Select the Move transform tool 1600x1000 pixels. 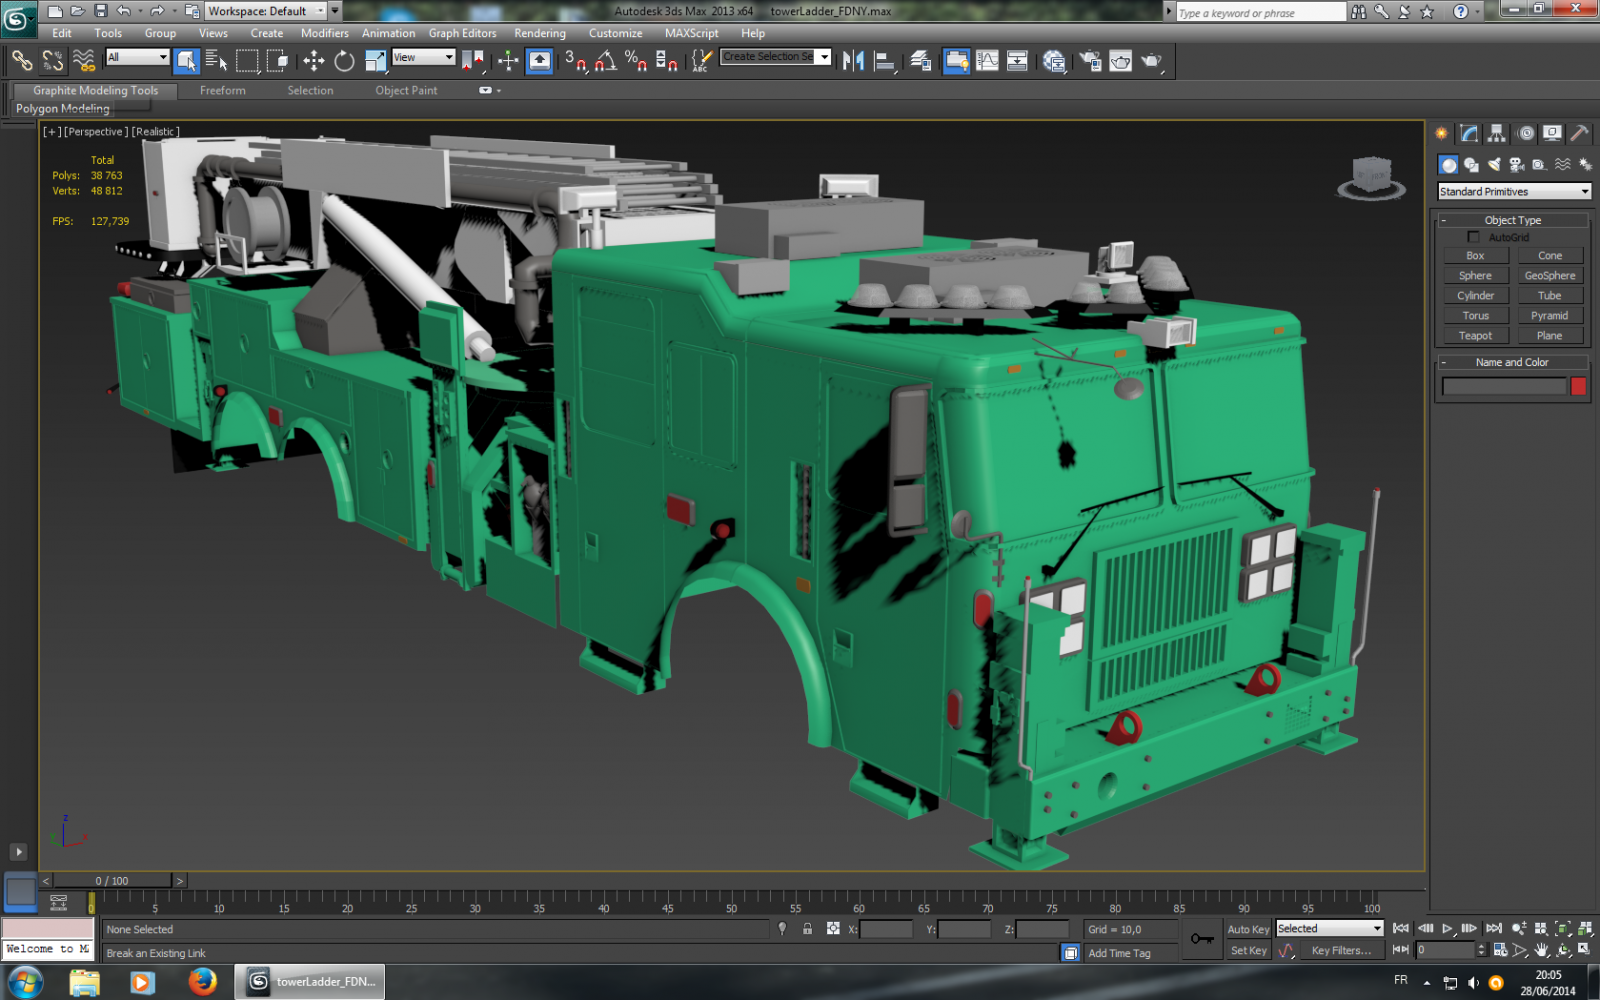click(x=314, y=62)
